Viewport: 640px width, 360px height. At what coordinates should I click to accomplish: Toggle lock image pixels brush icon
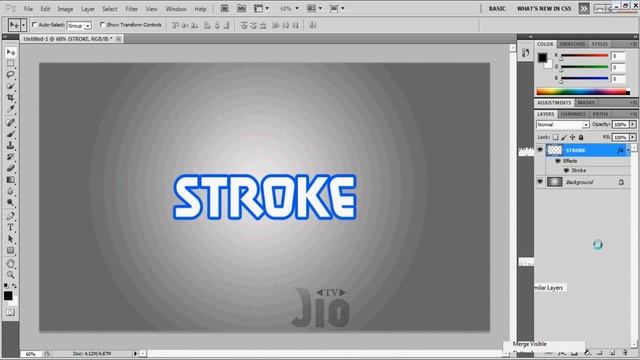[x=564, y=137]
